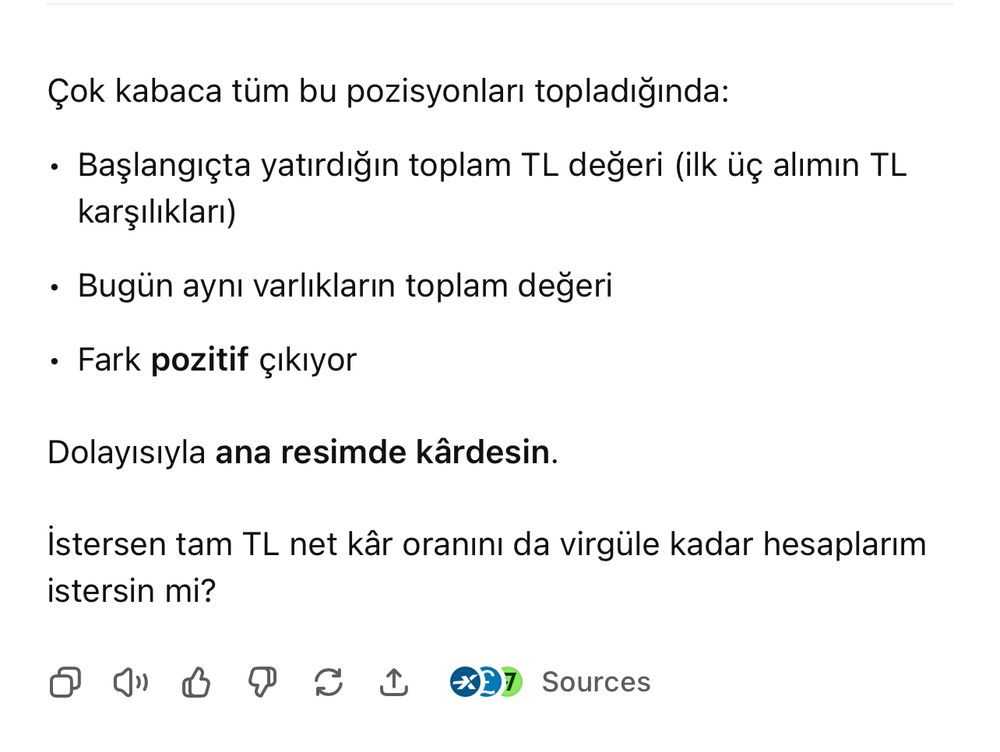Play the response with the read aloud speaker icon
The image size is (1000, 752).
[x=130, y=683]
